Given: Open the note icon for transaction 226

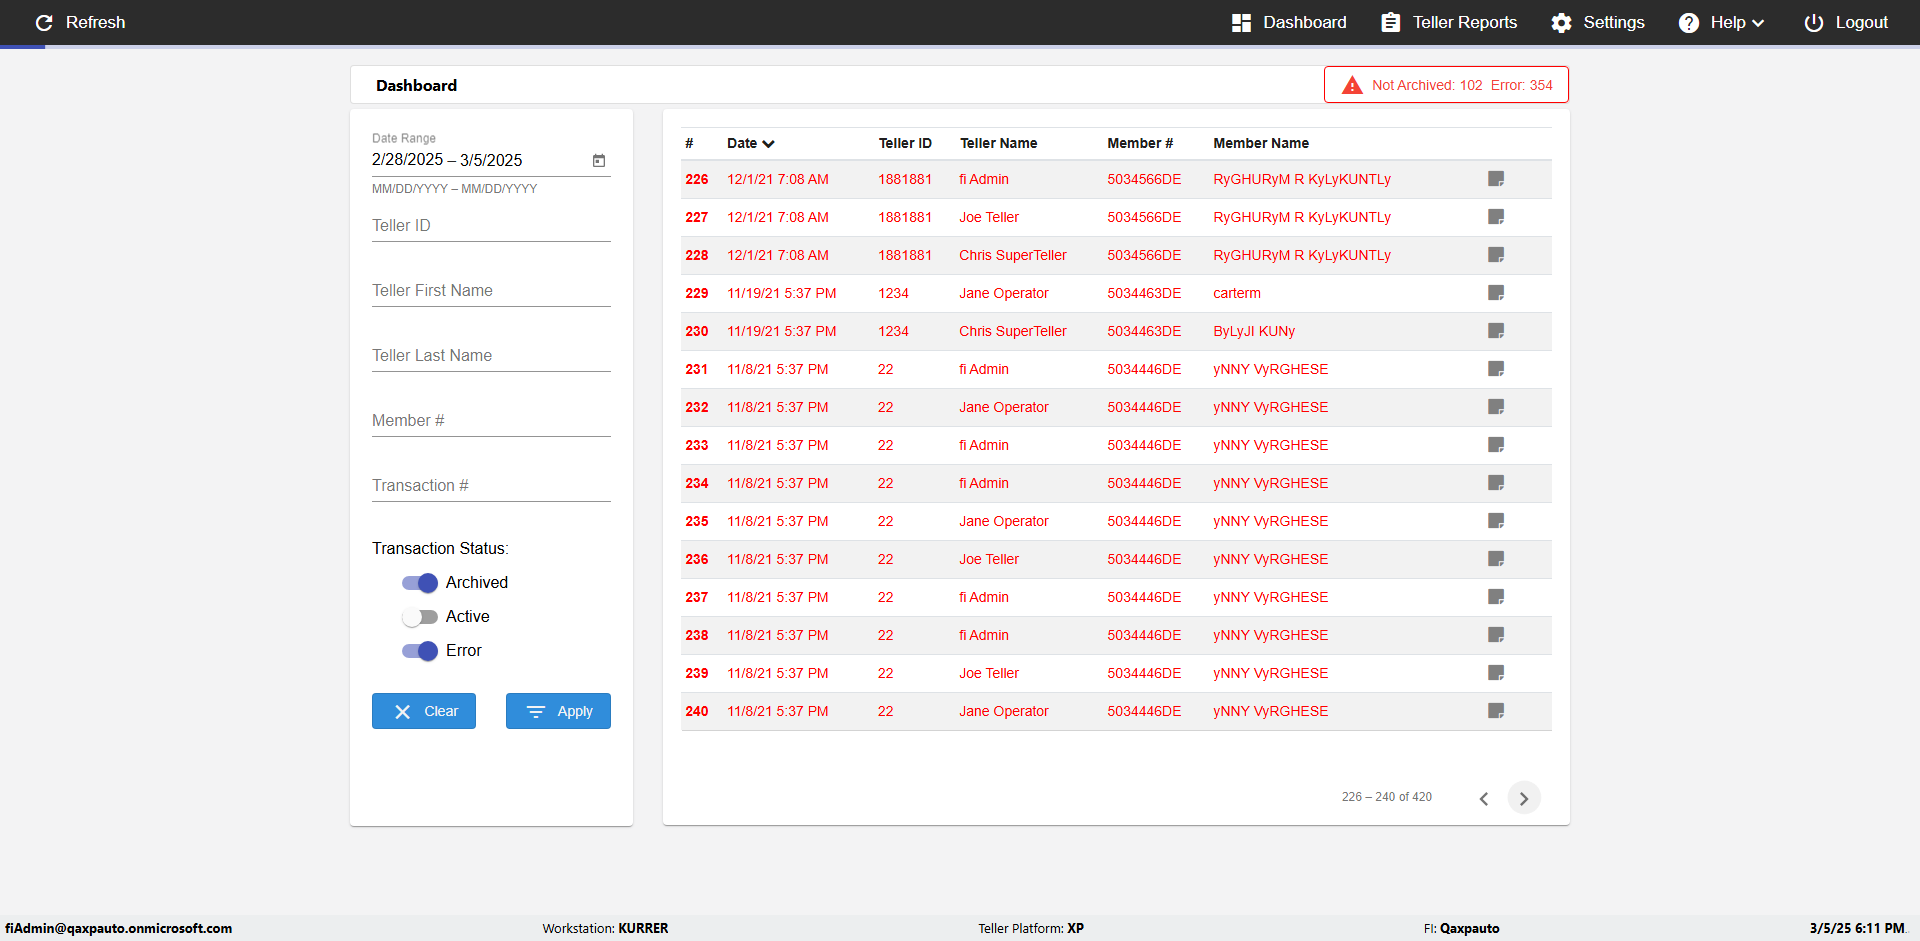Looking at the screenshot, I should point(1496,179).
